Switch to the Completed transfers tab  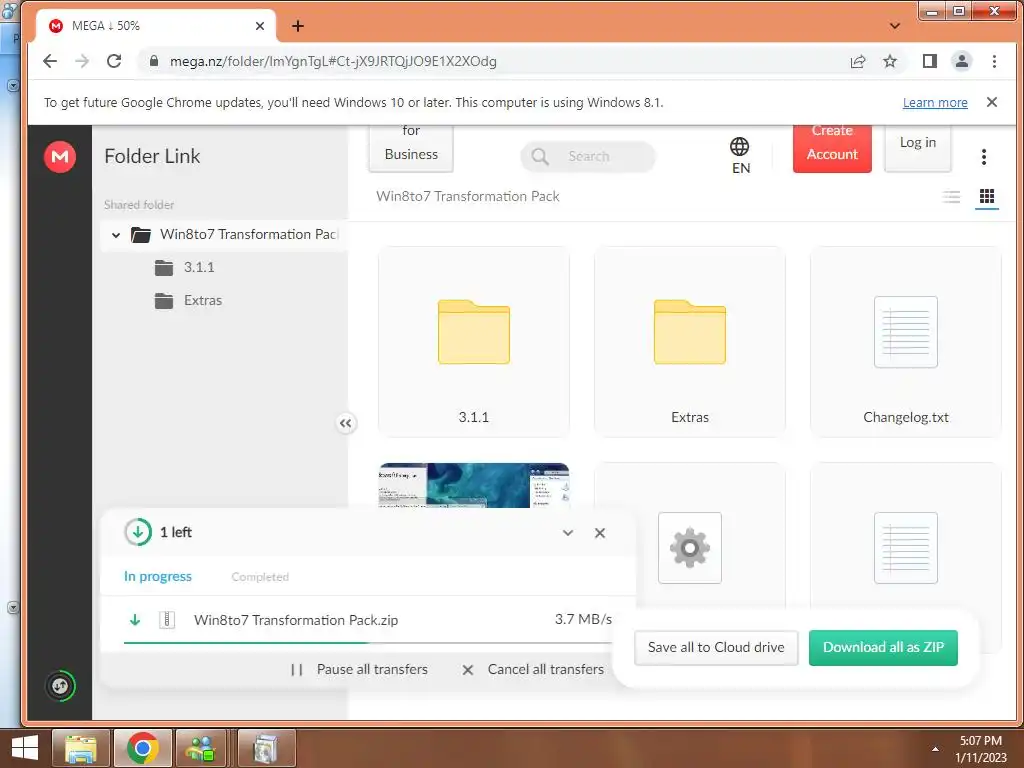[x=260, y=577]
